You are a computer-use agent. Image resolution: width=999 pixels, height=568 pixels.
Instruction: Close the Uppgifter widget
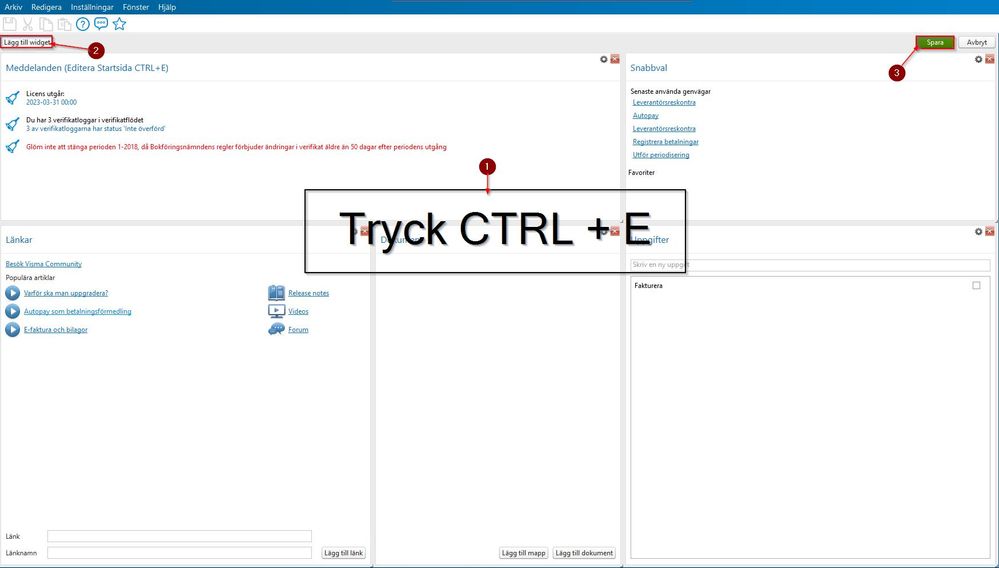pos(989,232)
